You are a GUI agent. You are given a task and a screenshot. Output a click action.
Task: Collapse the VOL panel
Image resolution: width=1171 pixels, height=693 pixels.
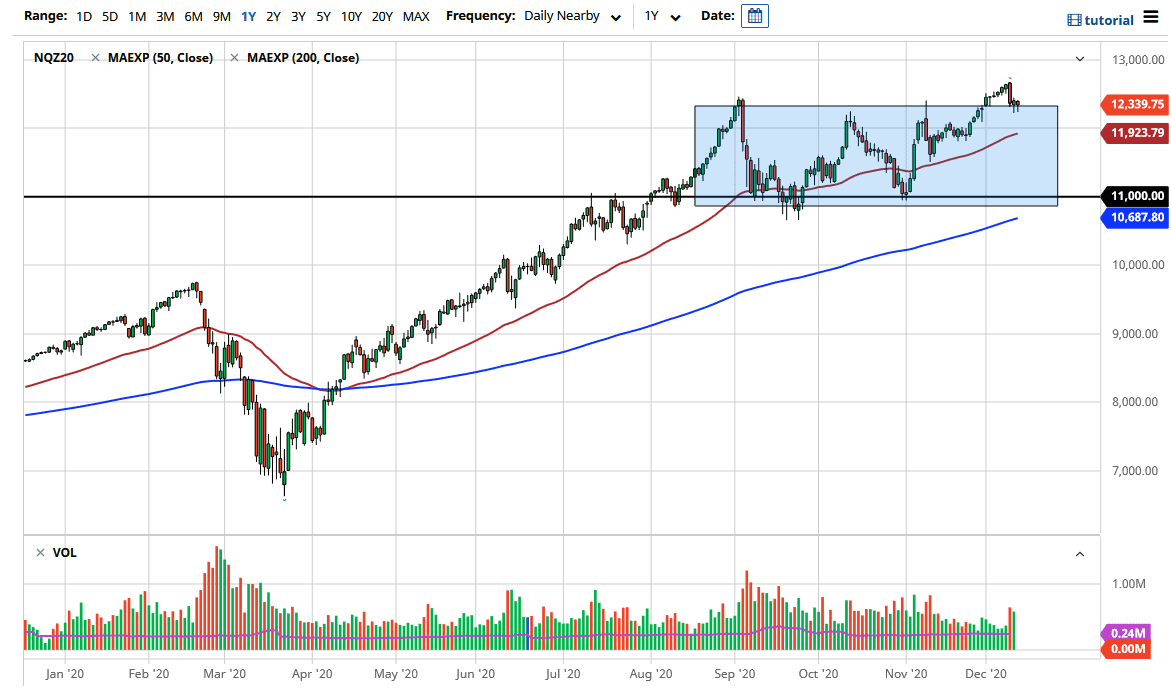(1080, 552)
